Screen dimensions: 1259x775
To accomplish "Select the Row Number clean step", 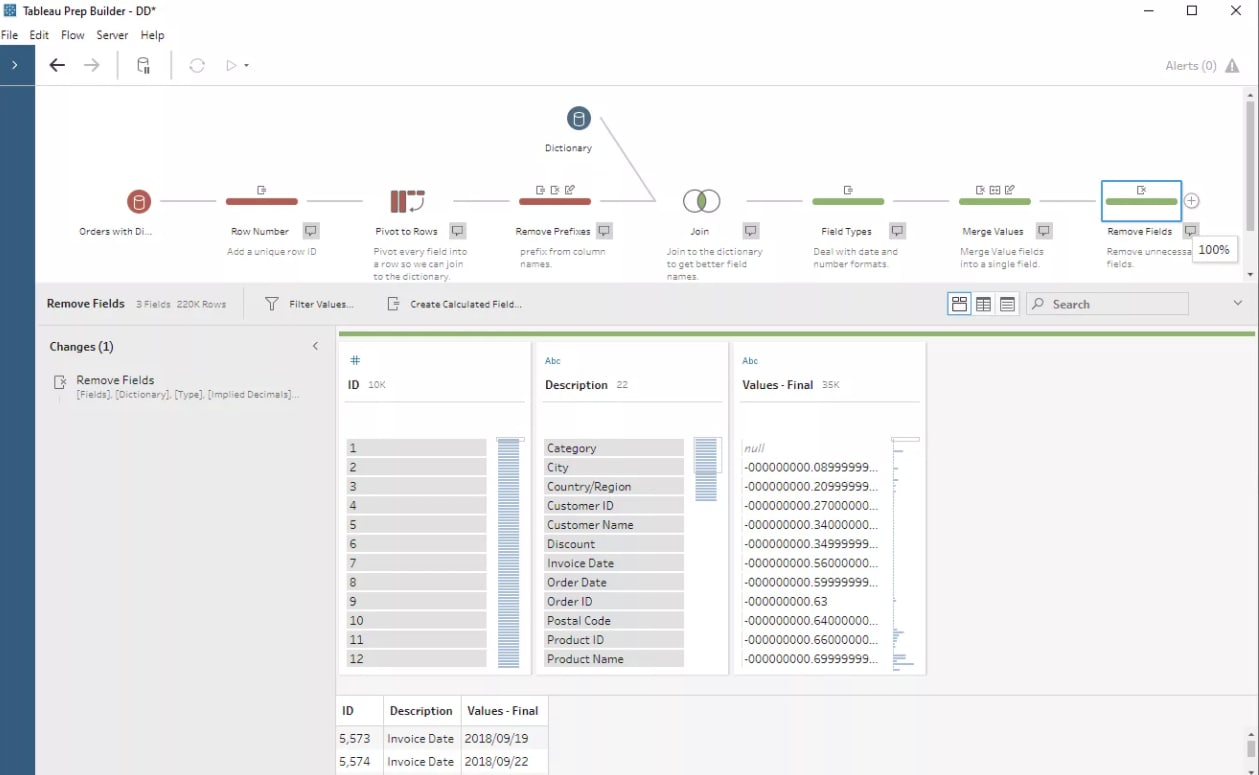I will click(261, 201).
